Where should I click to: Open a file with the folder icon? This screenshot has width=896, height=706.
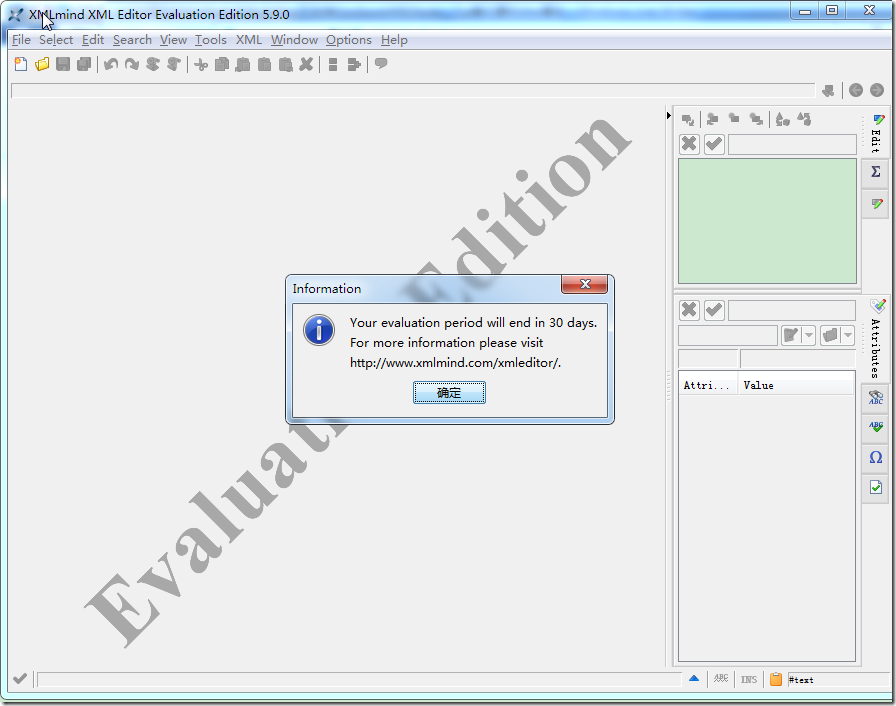pos(42,64)
